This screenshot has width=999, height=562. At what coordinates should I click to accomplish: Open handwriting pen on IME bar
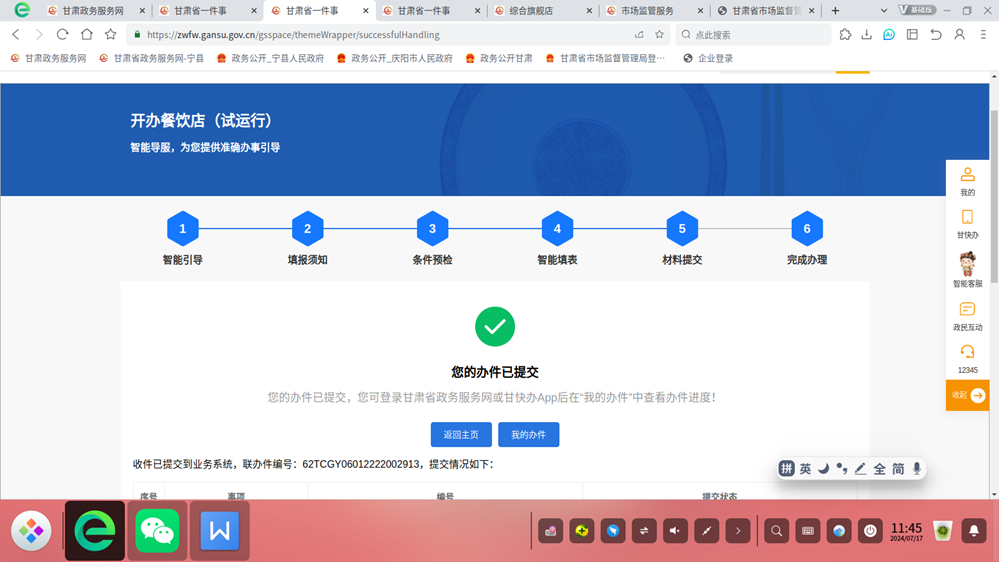pos(861,469)
